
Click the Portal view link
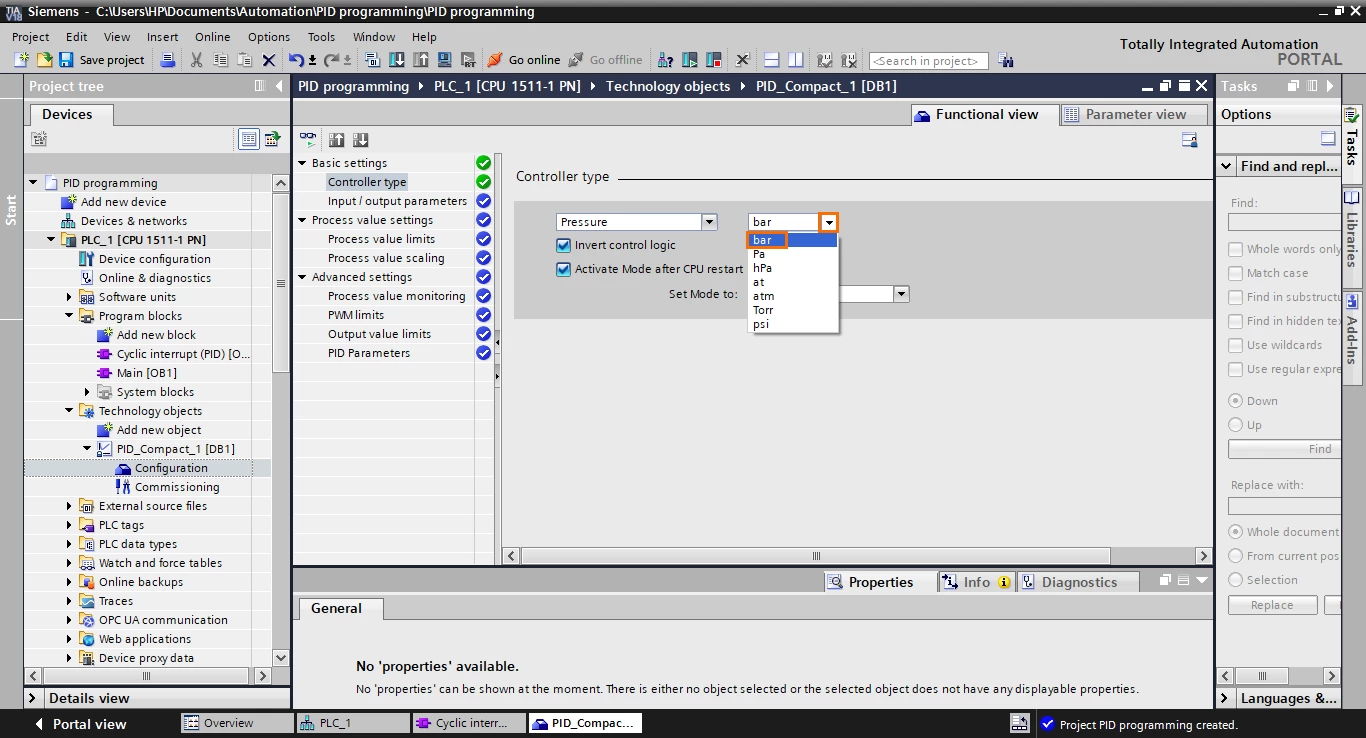tap(89, 724)
